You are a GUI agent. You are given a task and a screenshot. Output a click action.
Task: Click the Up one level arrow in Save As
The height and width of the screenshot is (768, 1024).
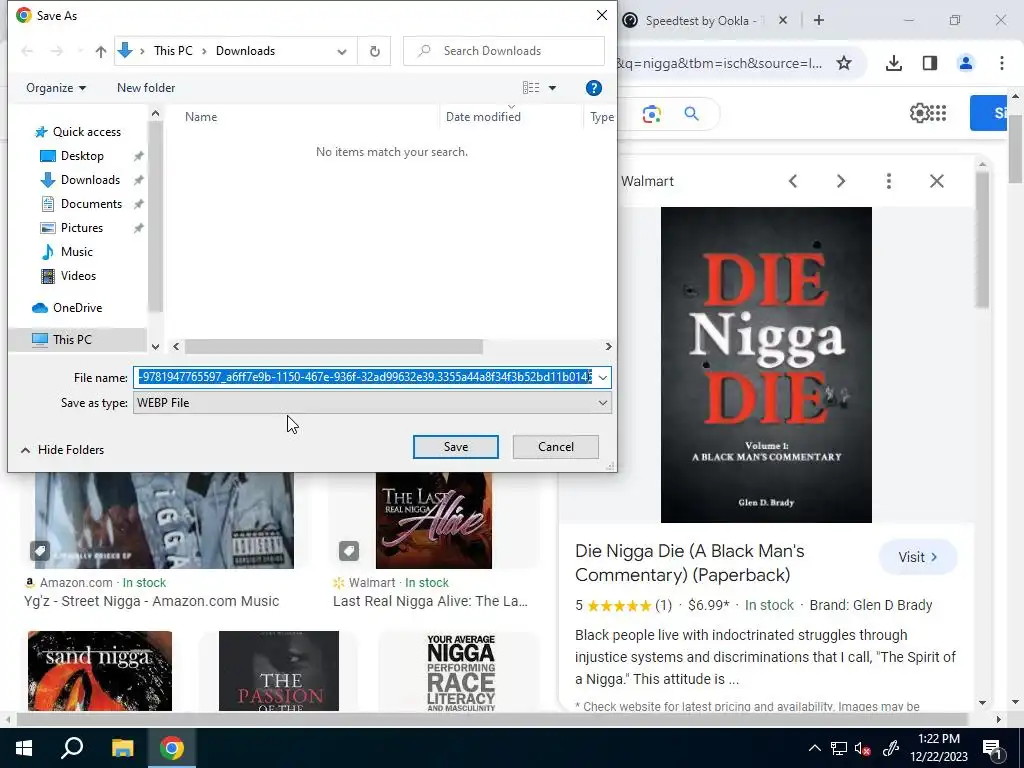101,51
